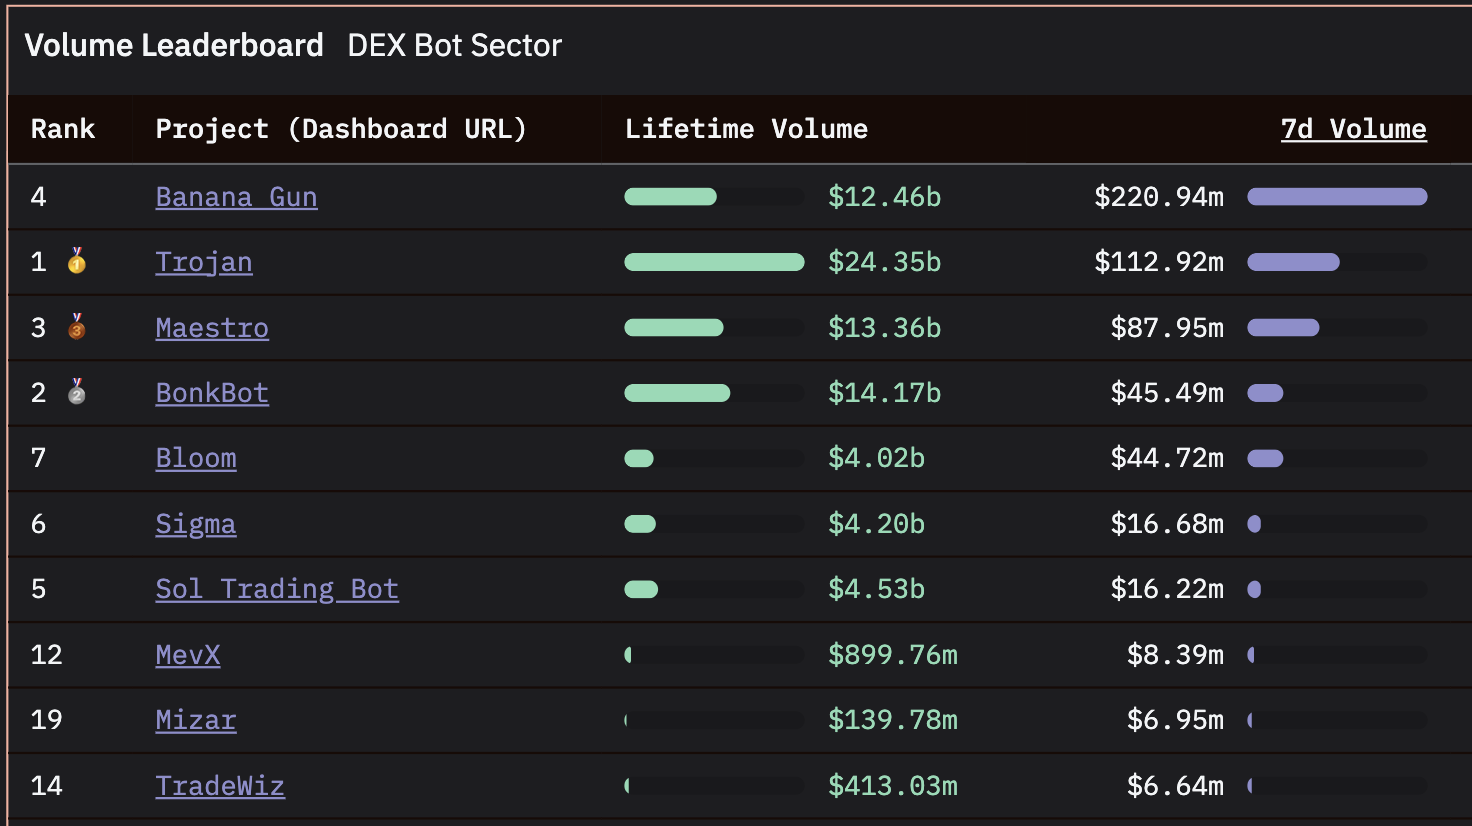Screen dimensions: 1472x826
Task: Click the Volume Leaderboard title
Action: [174, 45]
